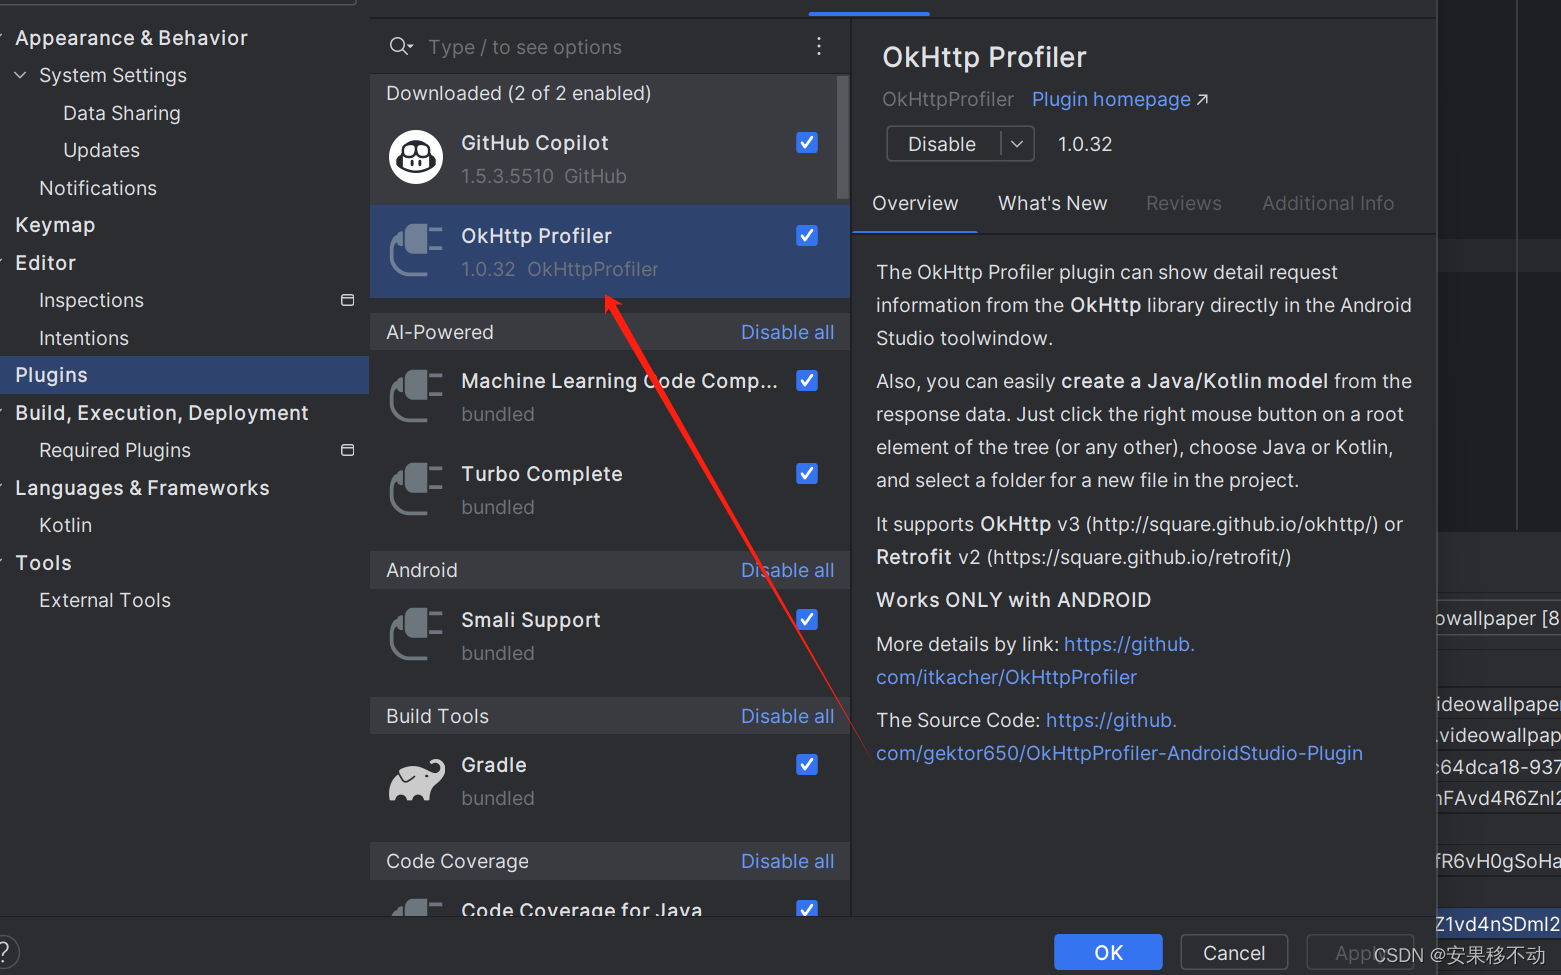Select the Gradle plugin name
The width and height of the screenshot is (1561, 975).
coord(493,765)
